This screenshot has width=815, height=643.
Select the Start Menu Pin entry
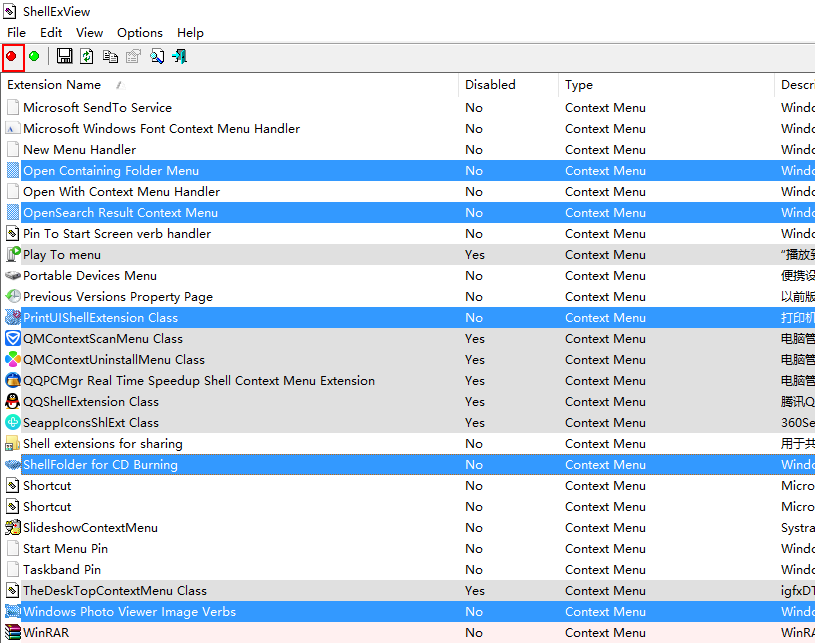click(x=408, y=549)
